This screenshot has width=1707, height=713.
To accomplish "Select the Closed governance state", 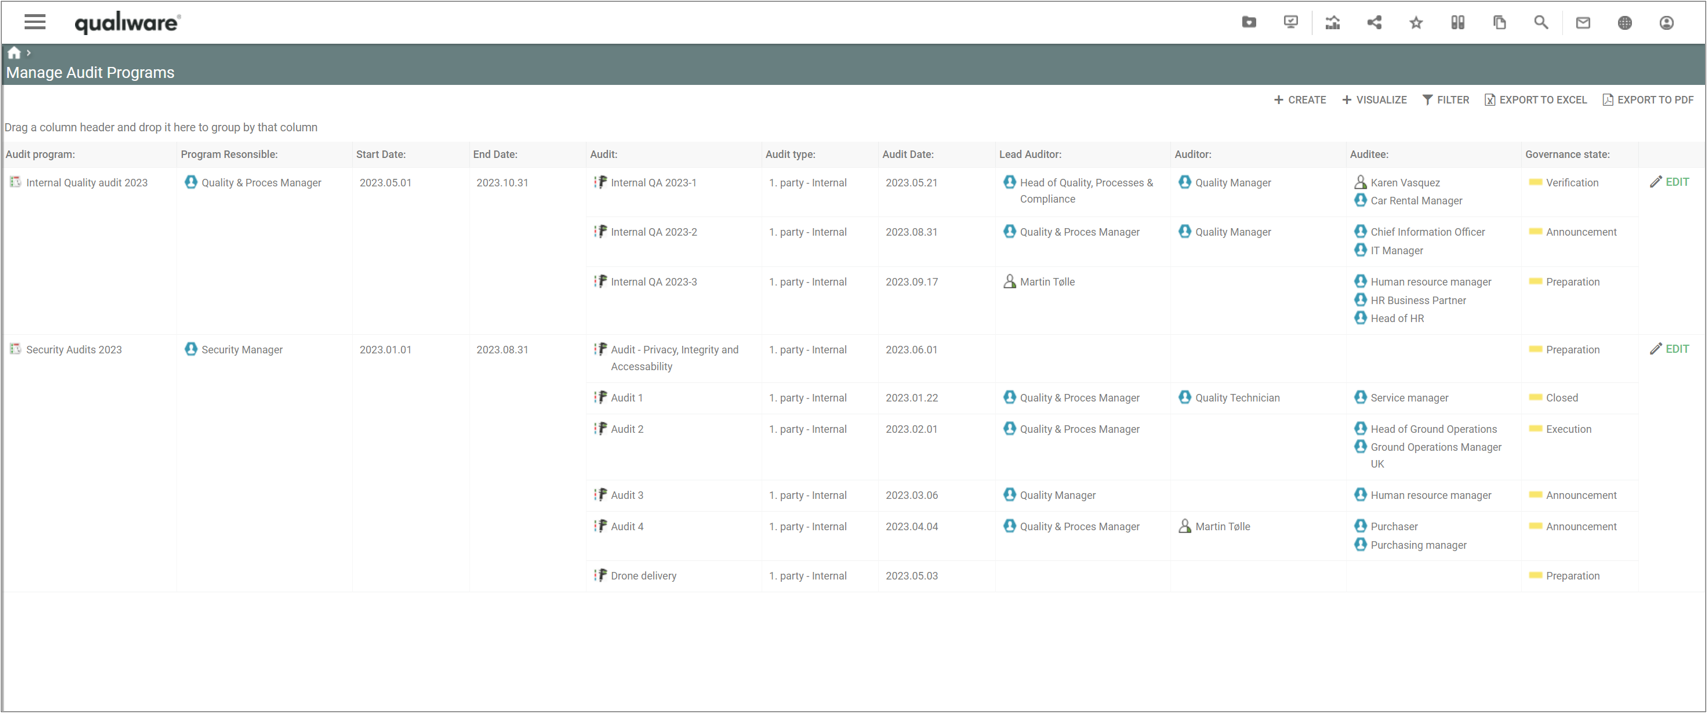I will point(1562,398).
